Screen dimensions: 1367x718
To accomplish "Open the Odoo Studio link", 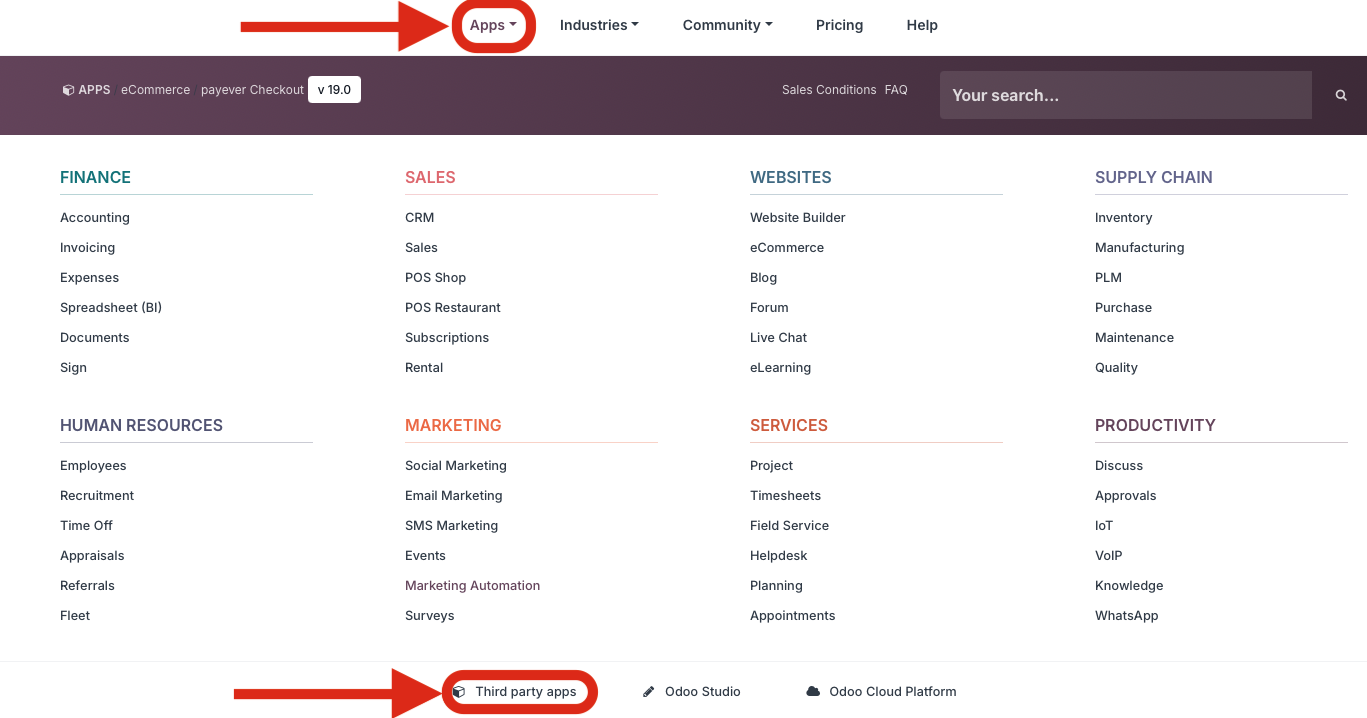I will pyautogui.click(x=703, y=691).
